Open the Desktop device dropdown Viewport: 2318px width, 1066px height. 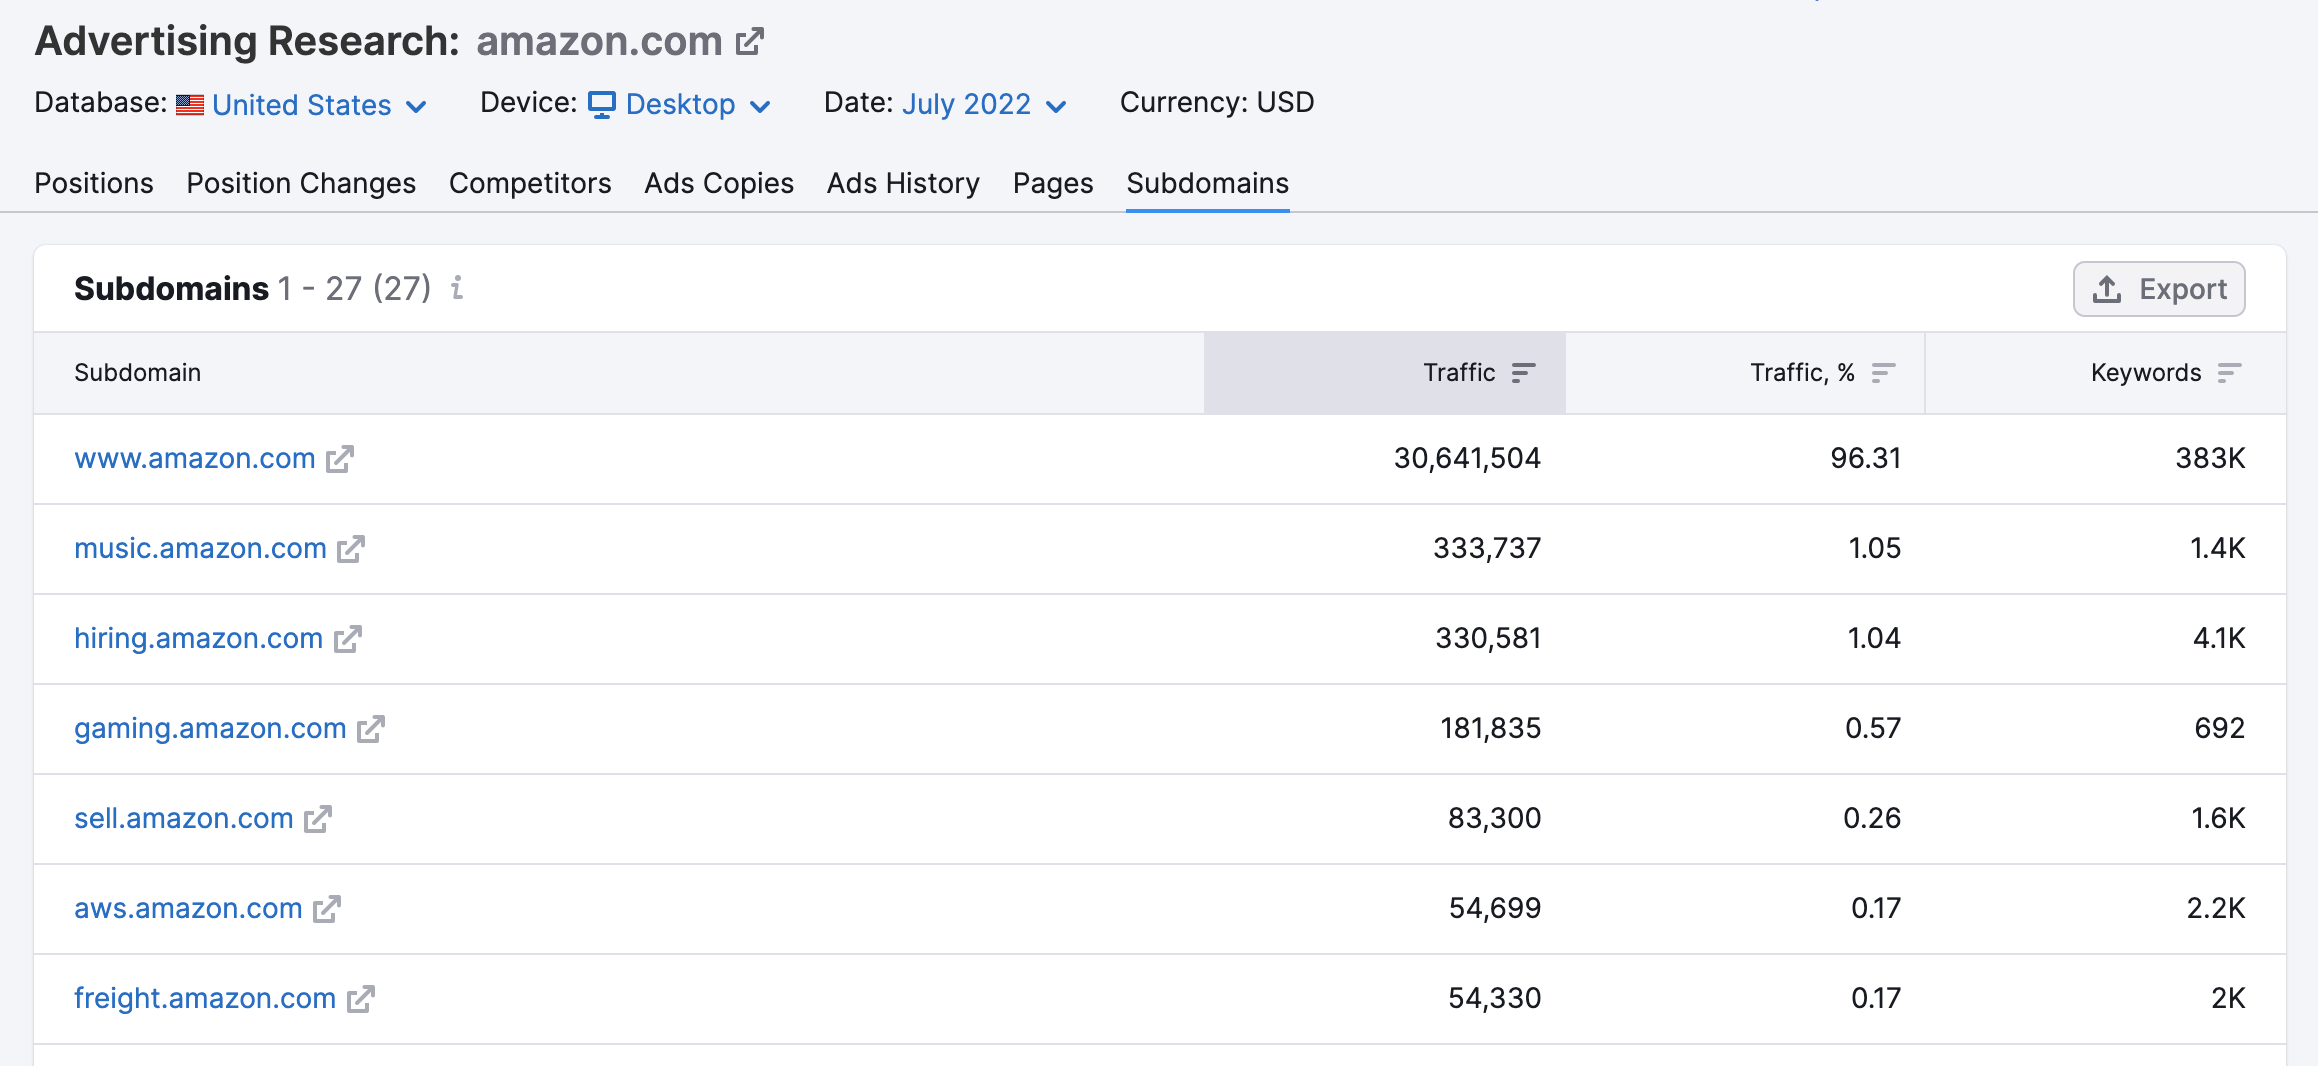[680, 104]
